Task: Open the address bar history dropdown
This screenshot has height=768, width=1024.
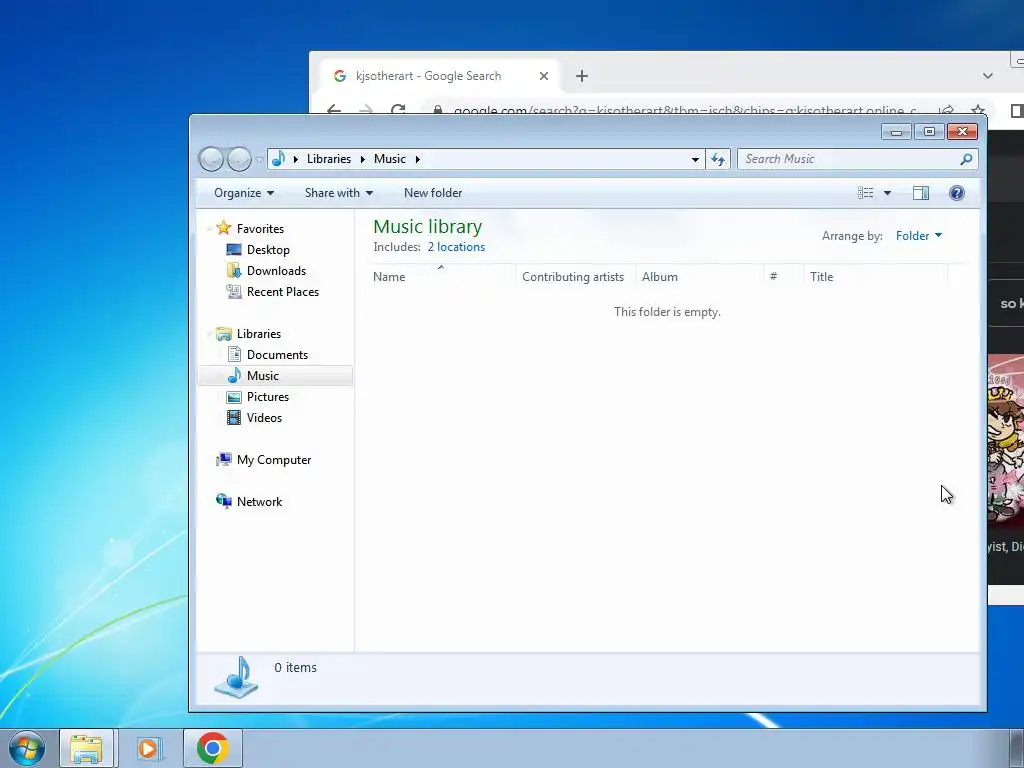Action: click(695, 159)
